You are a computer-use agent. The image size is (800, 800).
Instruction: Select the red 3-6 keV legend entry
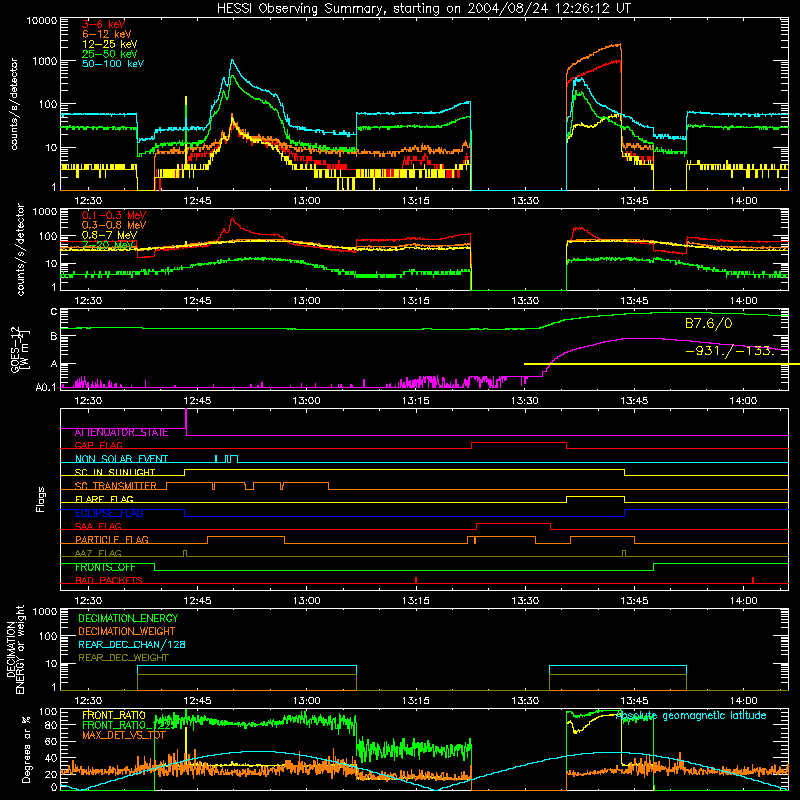click(104, 24)
